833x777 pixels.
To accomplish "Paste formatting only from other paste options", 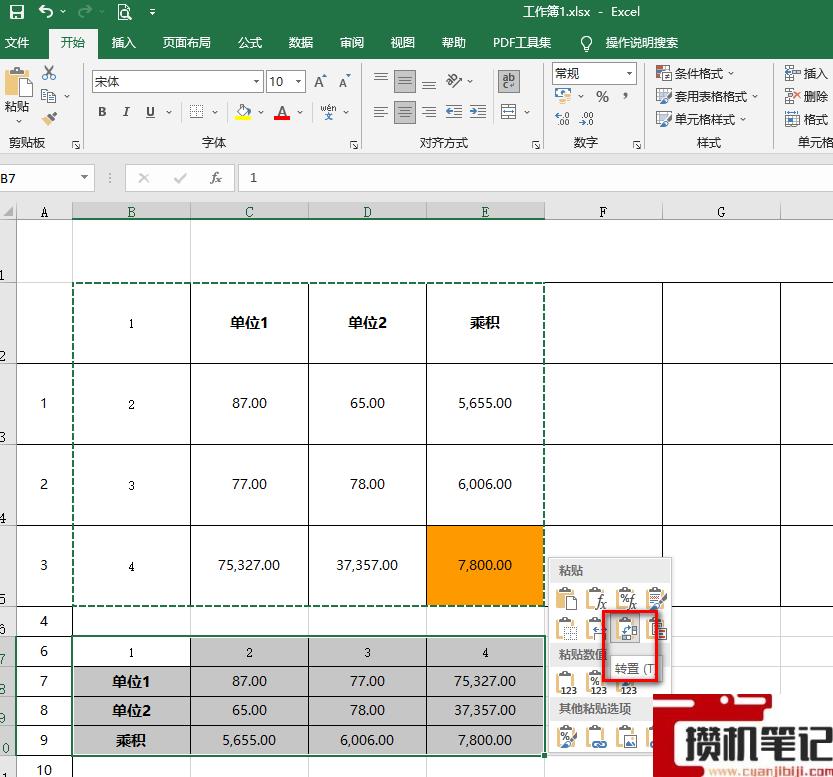I will [x=566, y=737].
